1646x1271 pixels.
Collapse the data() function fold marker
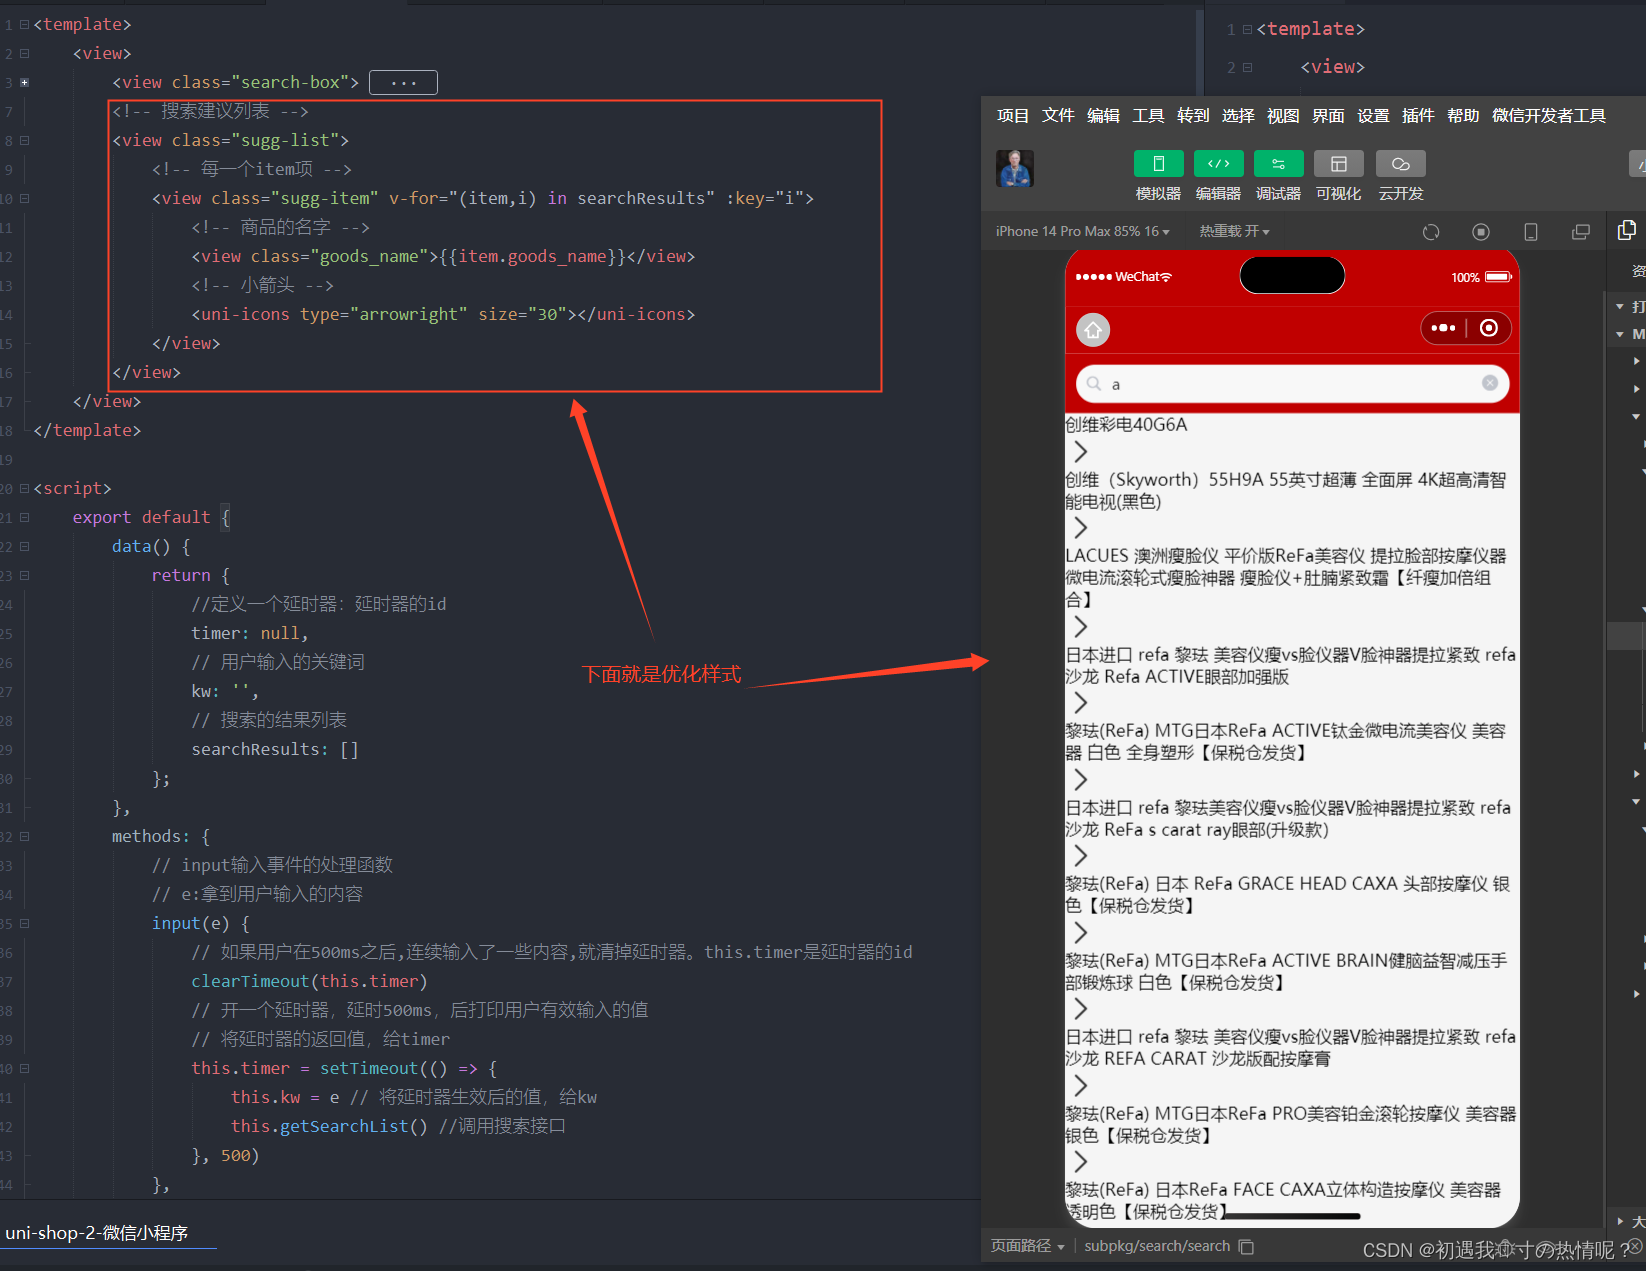coord(24,546)
